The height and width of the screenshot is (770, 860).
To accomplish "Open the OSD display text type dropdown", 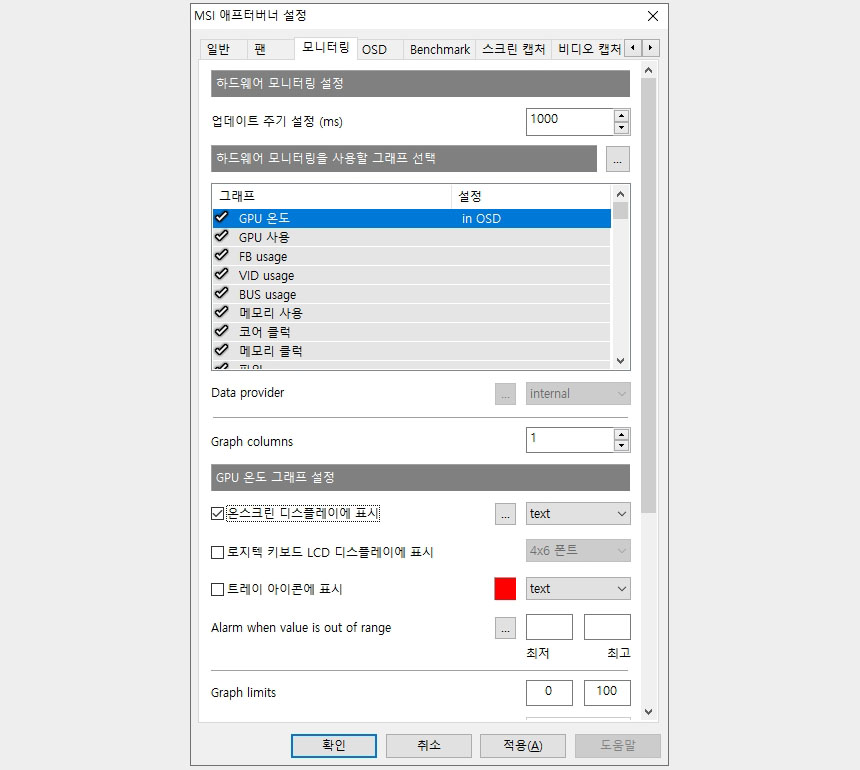I will coord(578,514).
